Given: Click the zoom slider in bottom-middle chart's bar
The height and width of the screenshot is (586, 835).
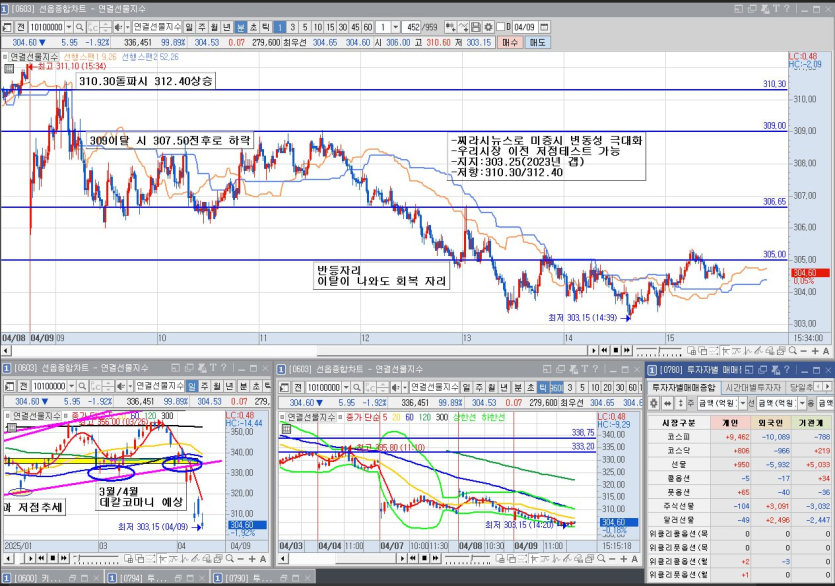Looking at the screenshot, I should [x=467, y=559].
